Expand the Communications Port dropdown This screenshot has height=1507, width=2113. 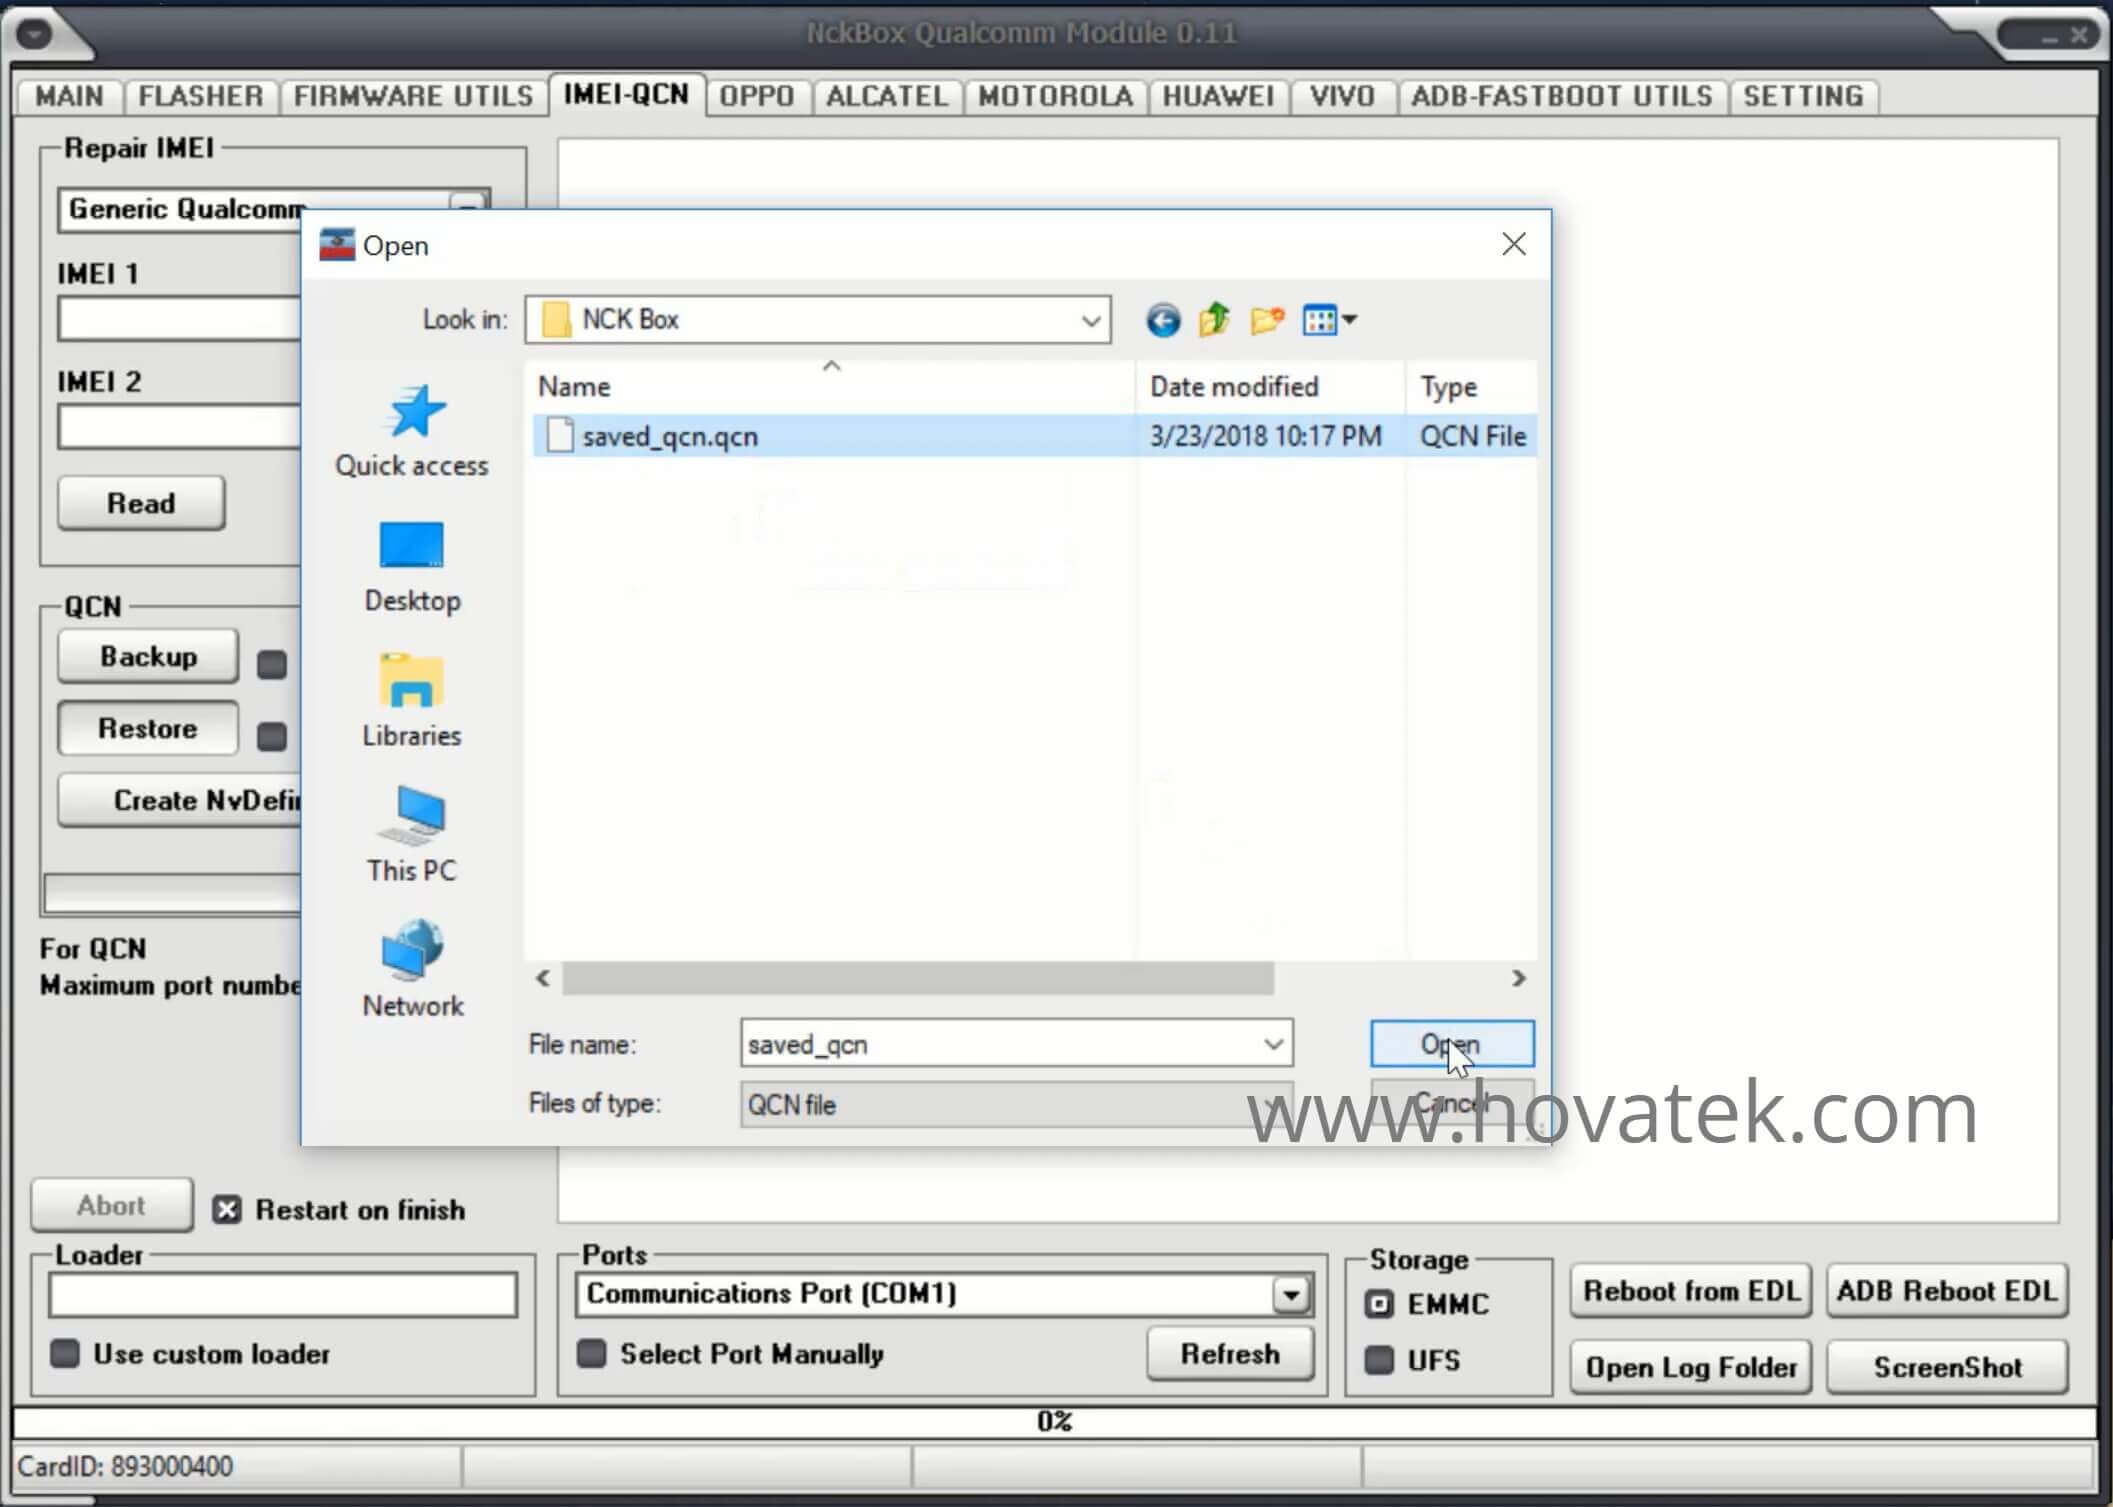click(x=1291, y=1295)
